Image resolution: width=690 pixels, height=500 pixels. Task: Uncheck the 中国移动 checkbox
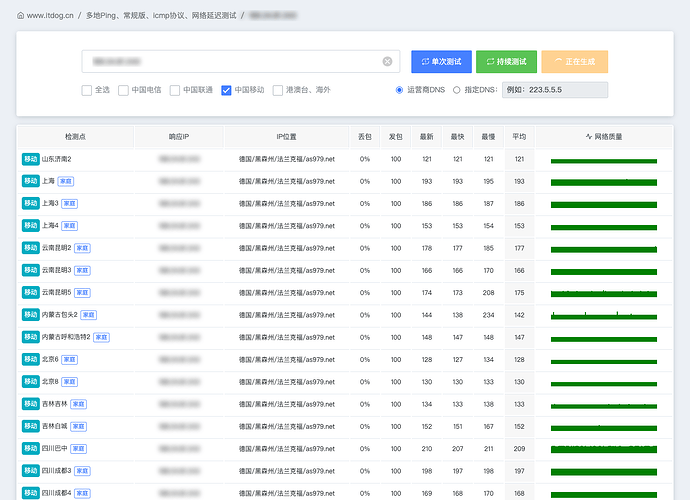coord(226,90)
